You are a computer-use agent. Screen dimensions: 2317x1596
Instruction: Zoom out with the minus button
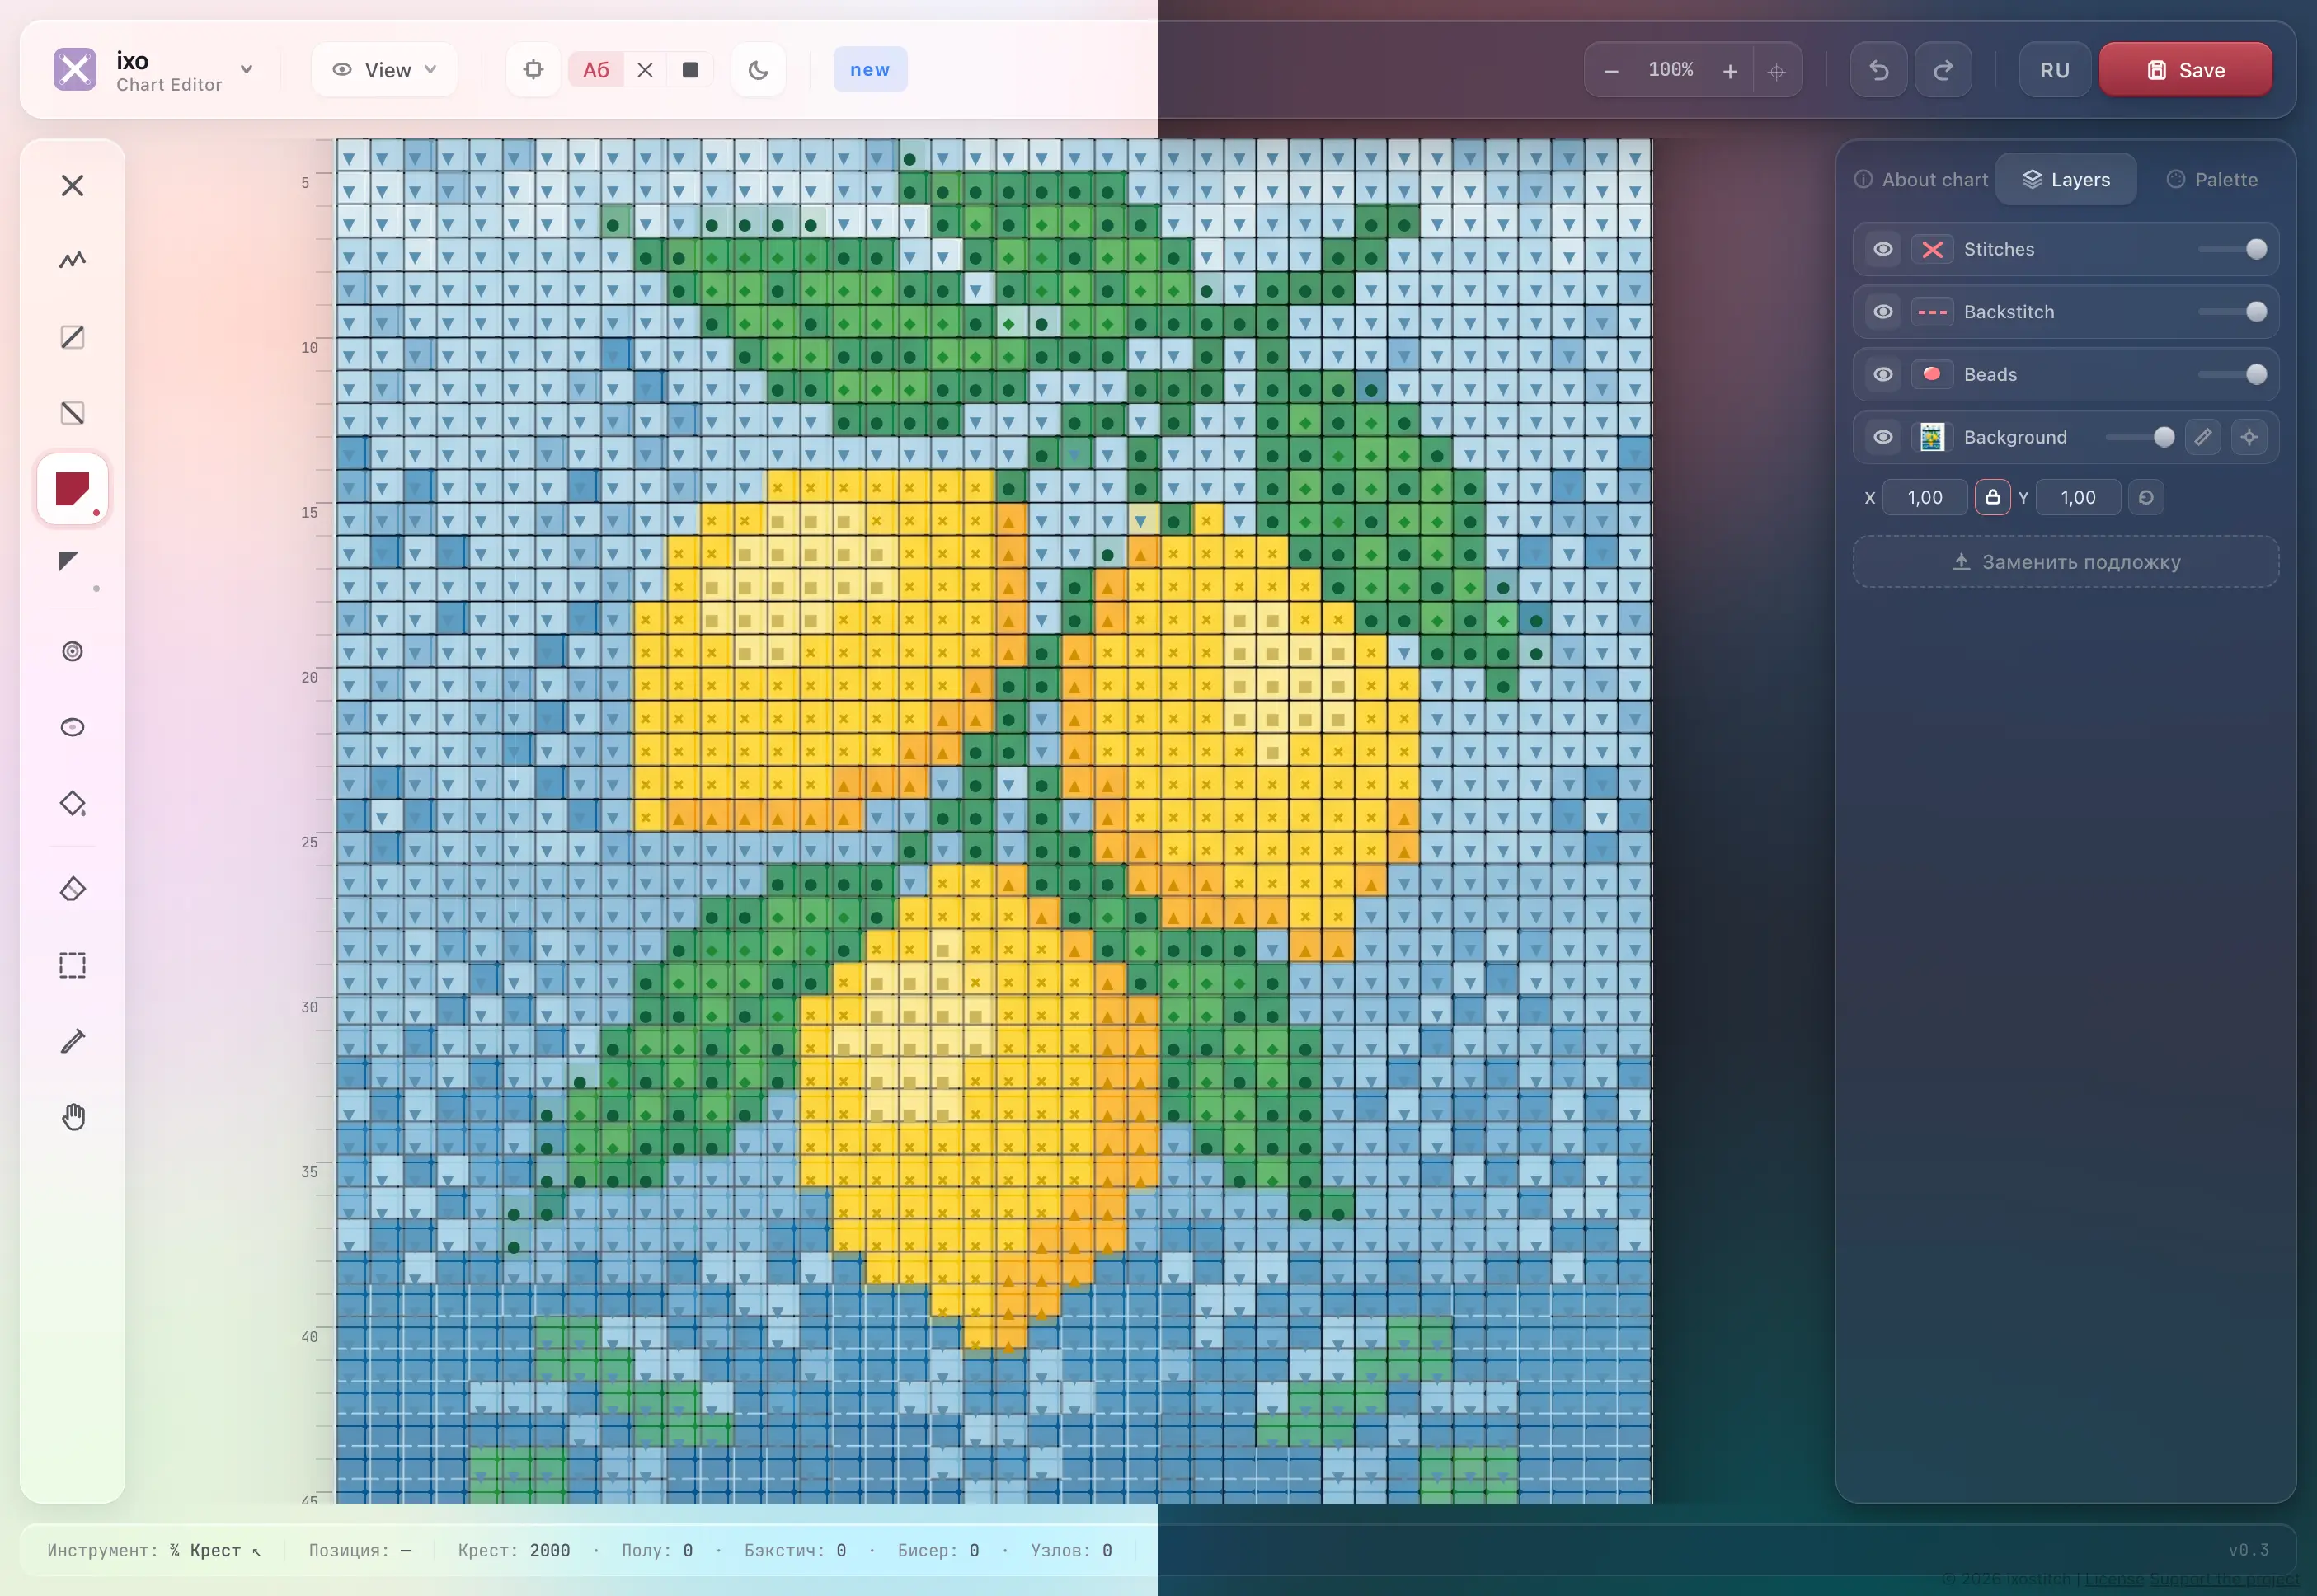1611,71
